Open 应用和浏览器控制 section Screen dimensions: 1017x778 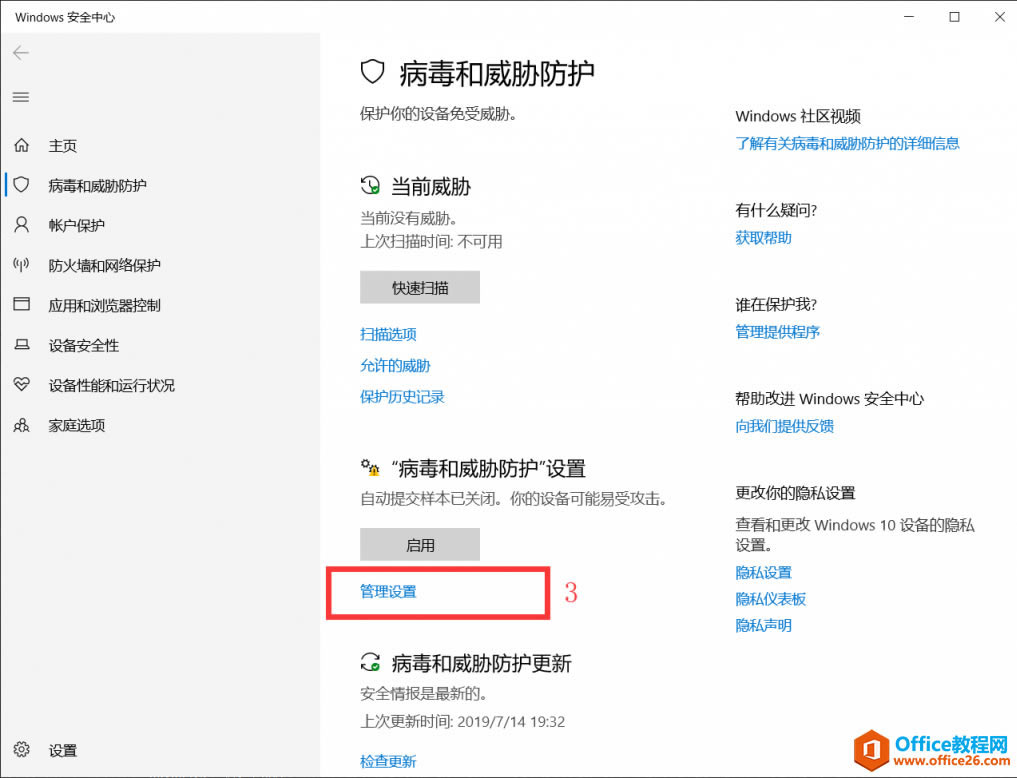(104, 305)
